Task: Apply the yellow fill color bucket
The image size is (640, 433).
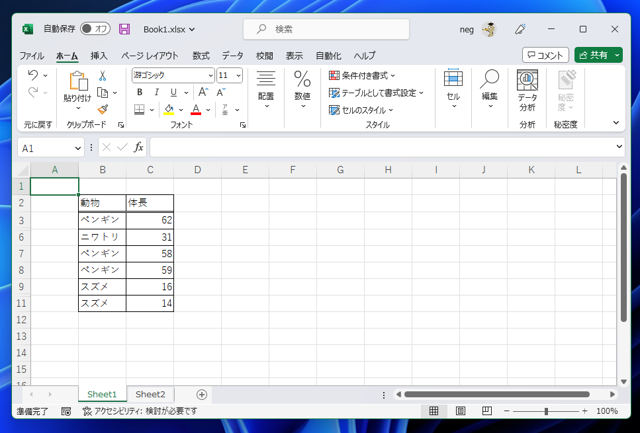Action: pyautogui.click(x=169, y=110)
